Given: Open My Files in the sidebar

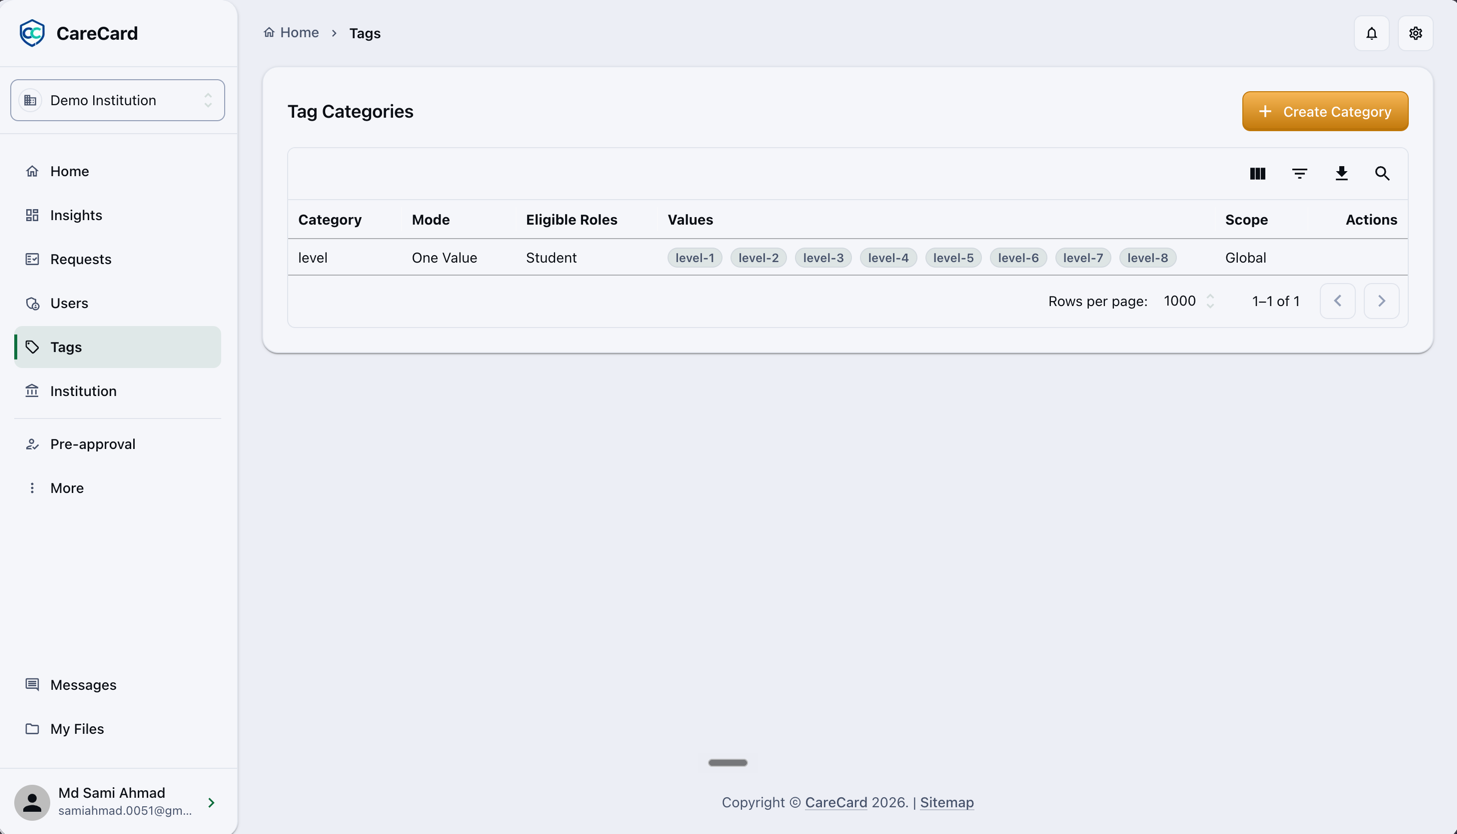Looking at the screenshot, I should 117,729.
